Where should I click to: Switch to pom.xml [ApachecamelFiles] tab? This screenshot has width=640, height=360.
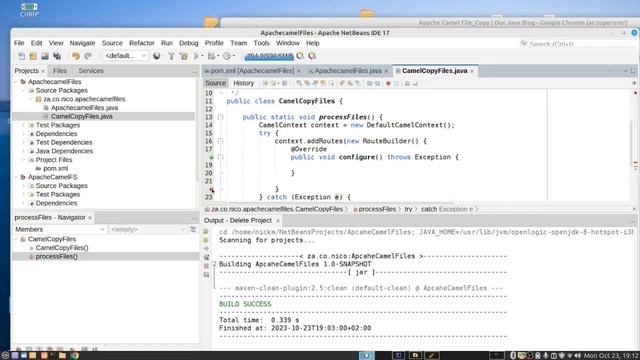coord(252,71)
